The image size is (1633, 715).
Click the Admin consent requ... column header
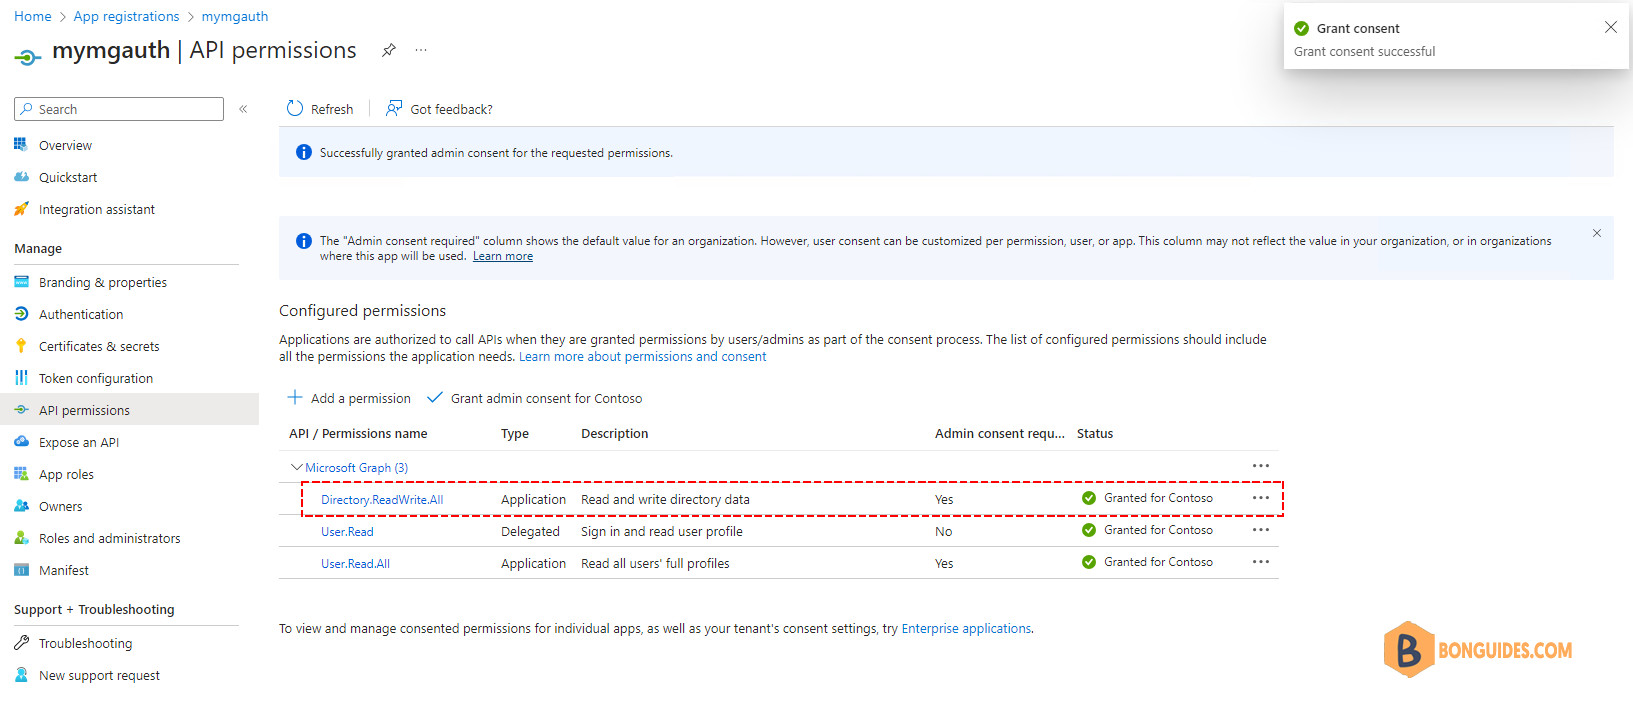tap(1000, 433)
